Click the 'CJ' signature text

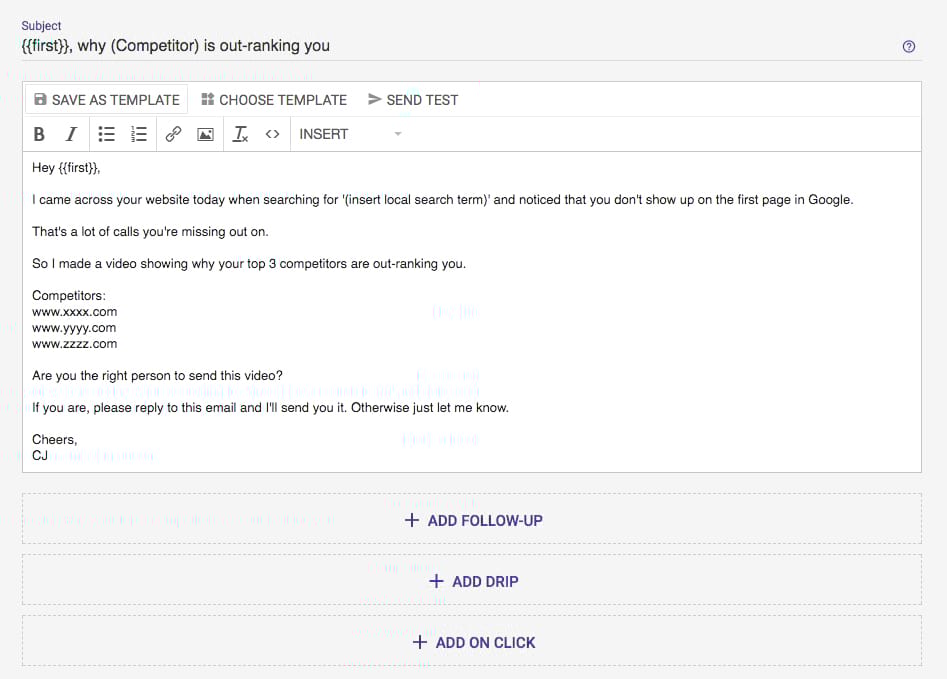(40, 455)
